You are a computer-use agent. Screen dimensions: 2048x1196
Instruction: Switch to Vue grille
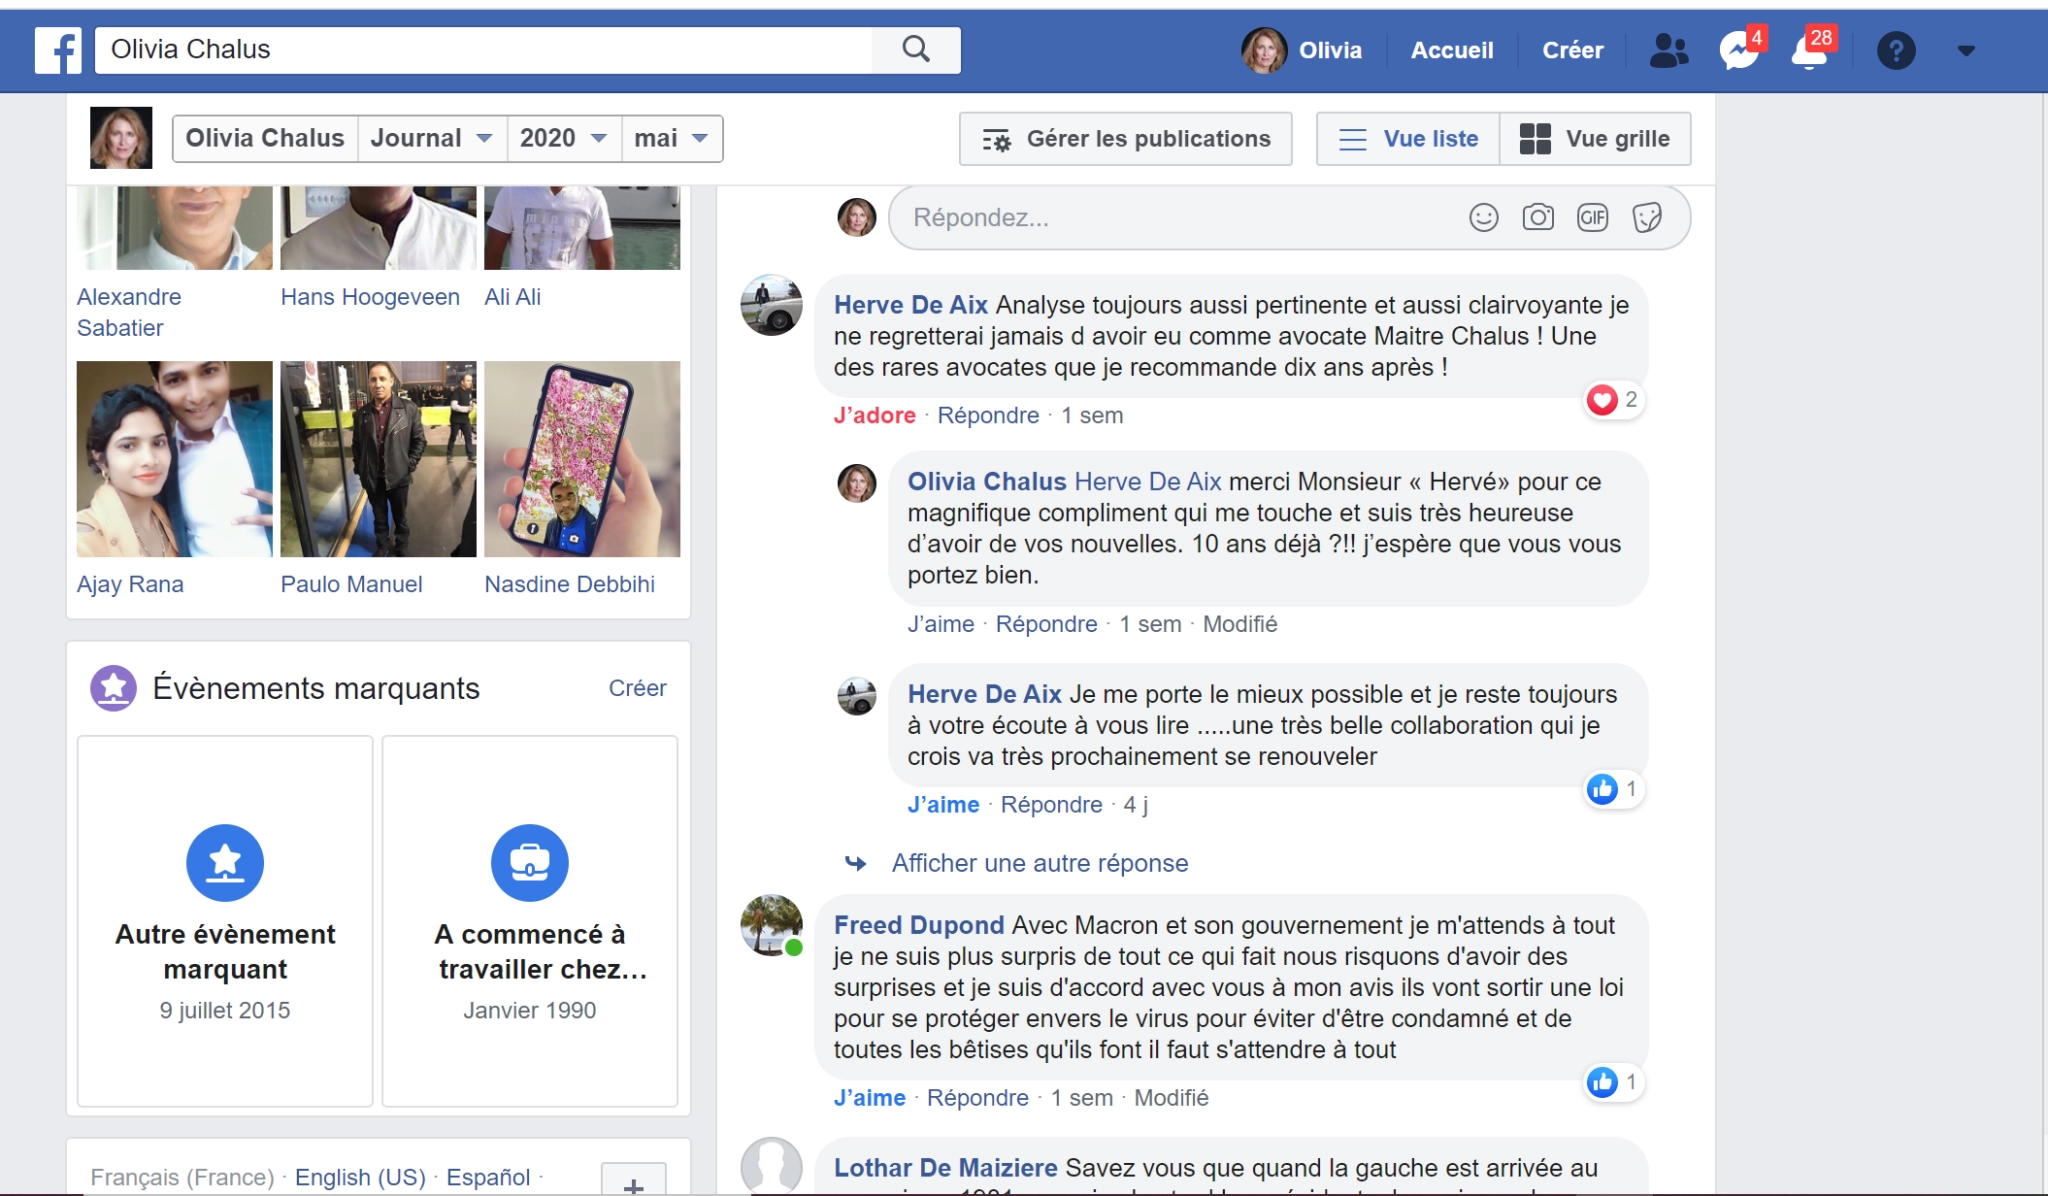click(x=1595, y=139)
